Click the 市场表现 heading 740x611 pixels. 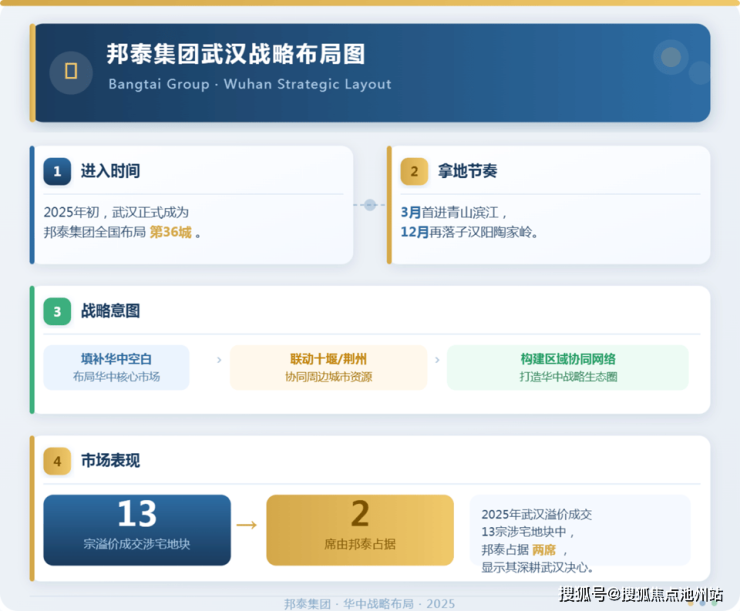(110, 460)
